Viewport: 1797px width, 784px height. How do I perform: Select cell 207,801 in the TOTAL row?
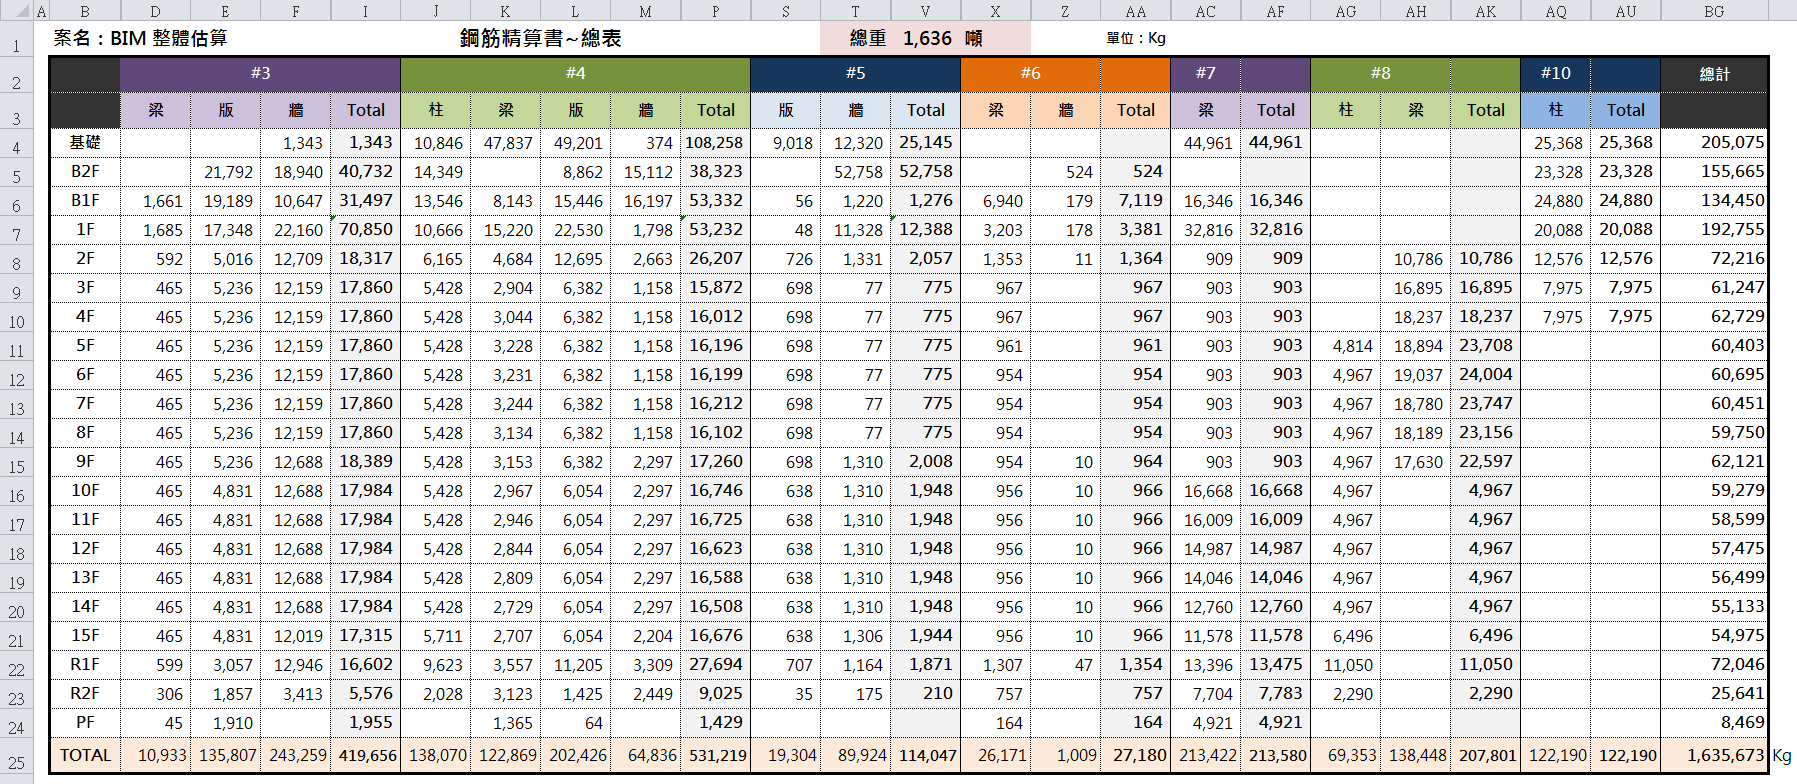pos(1485,755)
